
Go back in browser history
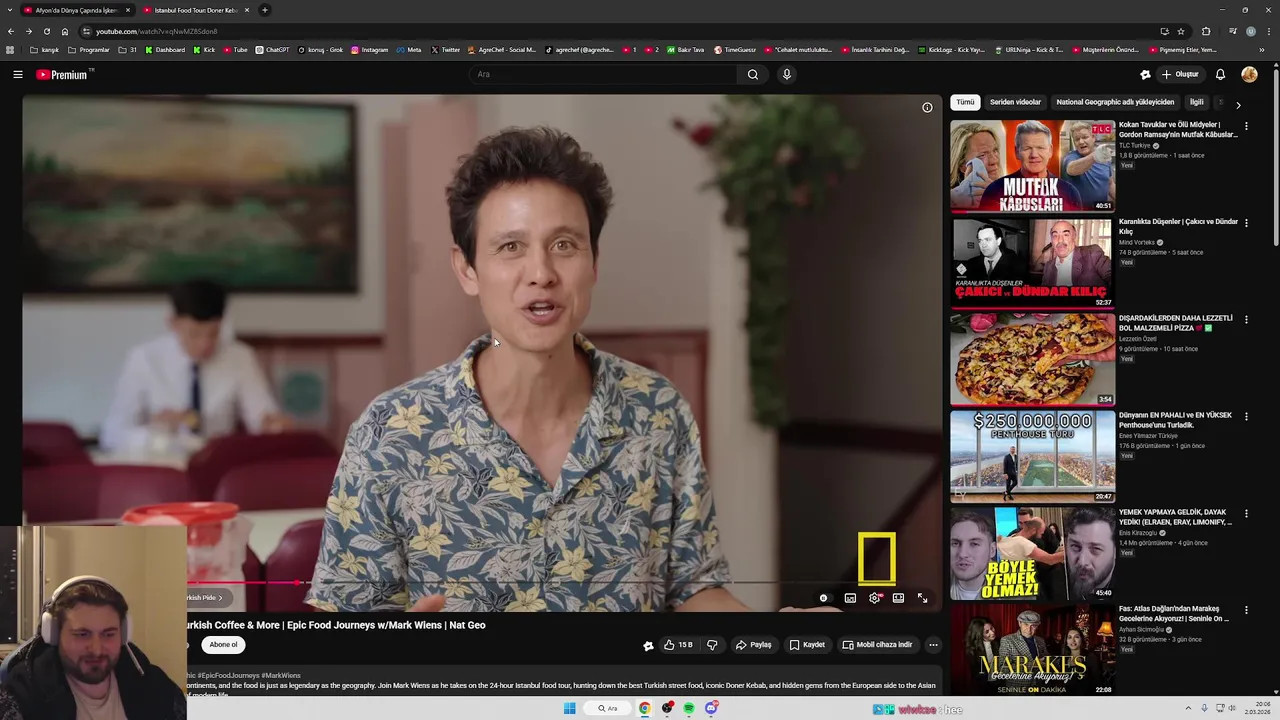pyautogui.click(x=11, y=31)
